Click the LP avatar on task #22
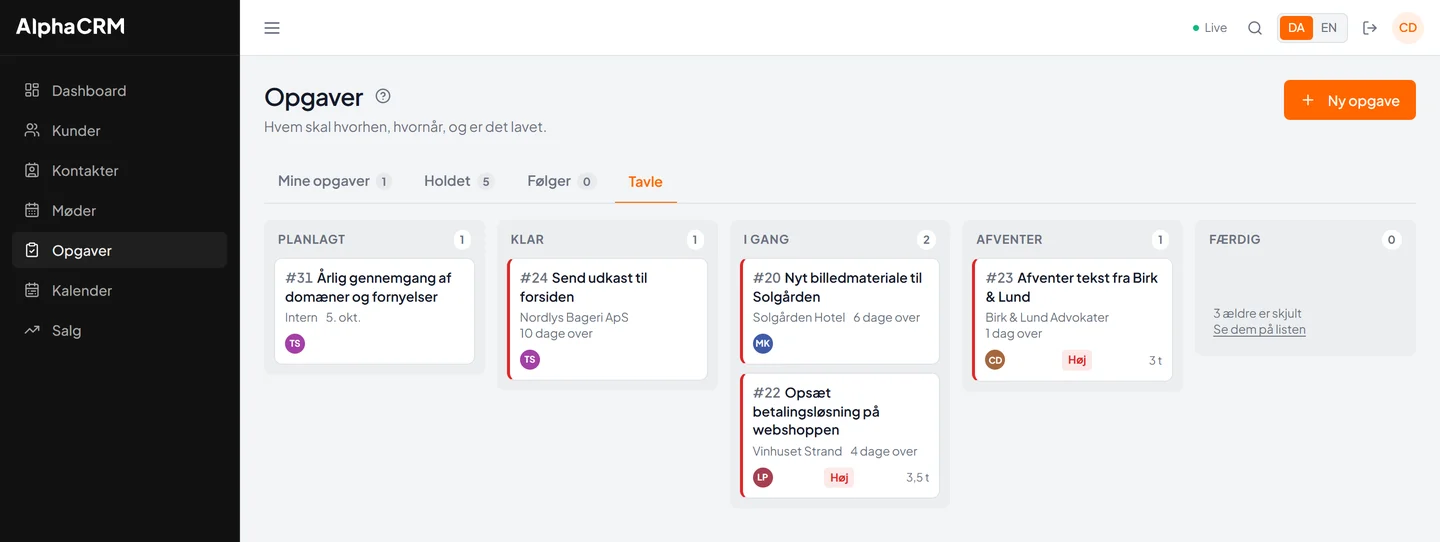 pos(763,478)
